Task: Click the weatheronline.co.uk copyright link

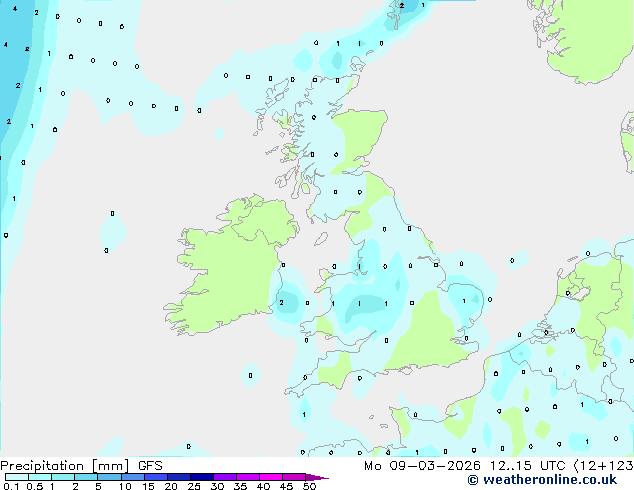Action: pyautogui.click(x=542, y=480)
